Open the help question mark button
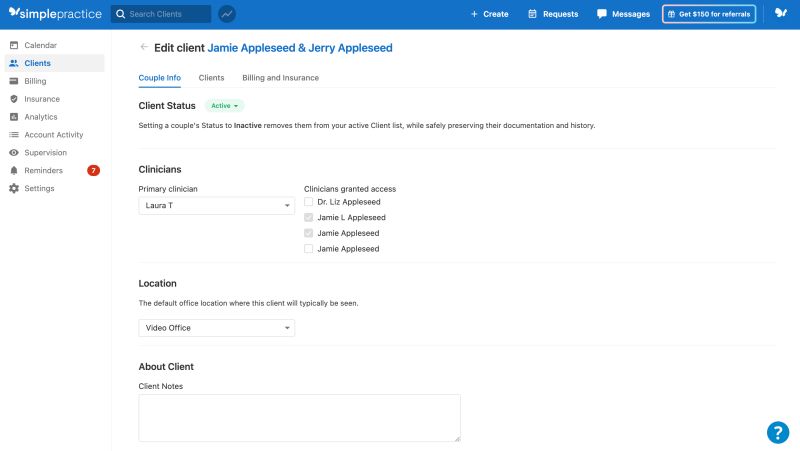The image size is (800, 451). 778,433
